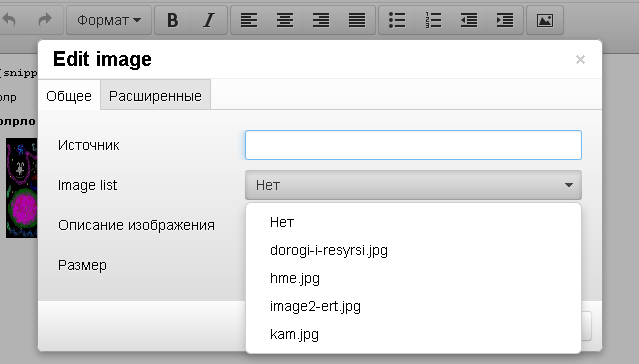Viewport: 639px width, 364px height.
Task: Insert a numbered list
Action: pos(433,20)
